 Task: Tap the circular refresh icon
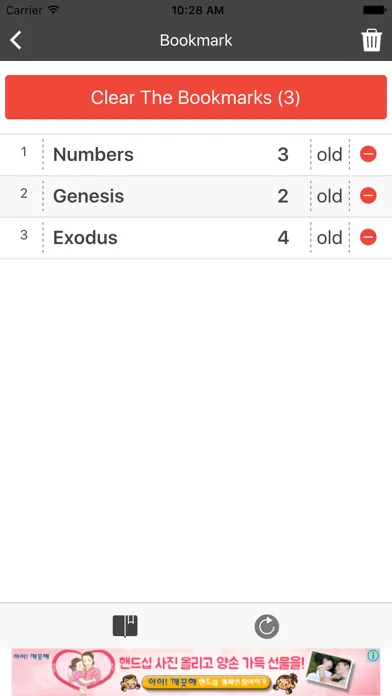[267, 626]
